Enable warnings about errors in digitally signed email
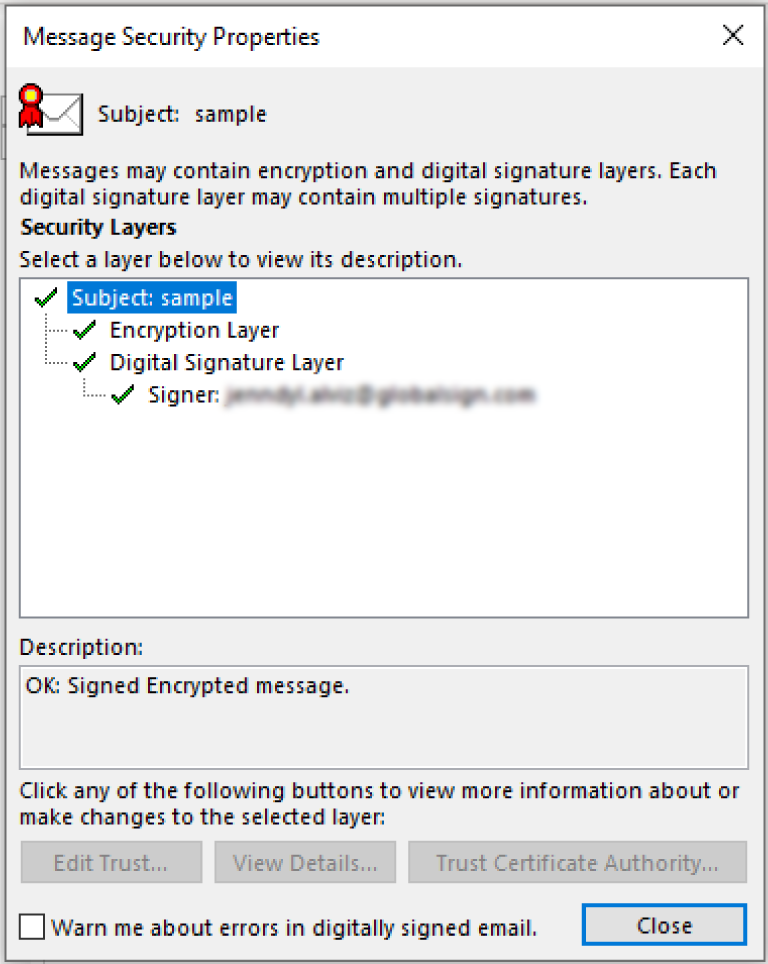The width and height of the screenshot is (768, 964). (31, 926)
